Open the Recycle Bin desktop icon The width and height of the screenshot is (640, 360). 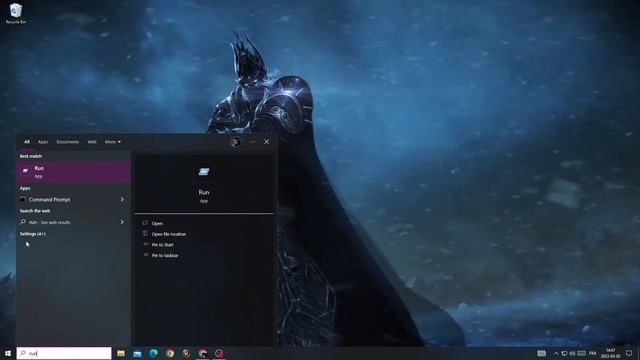[x=16, y=13]
